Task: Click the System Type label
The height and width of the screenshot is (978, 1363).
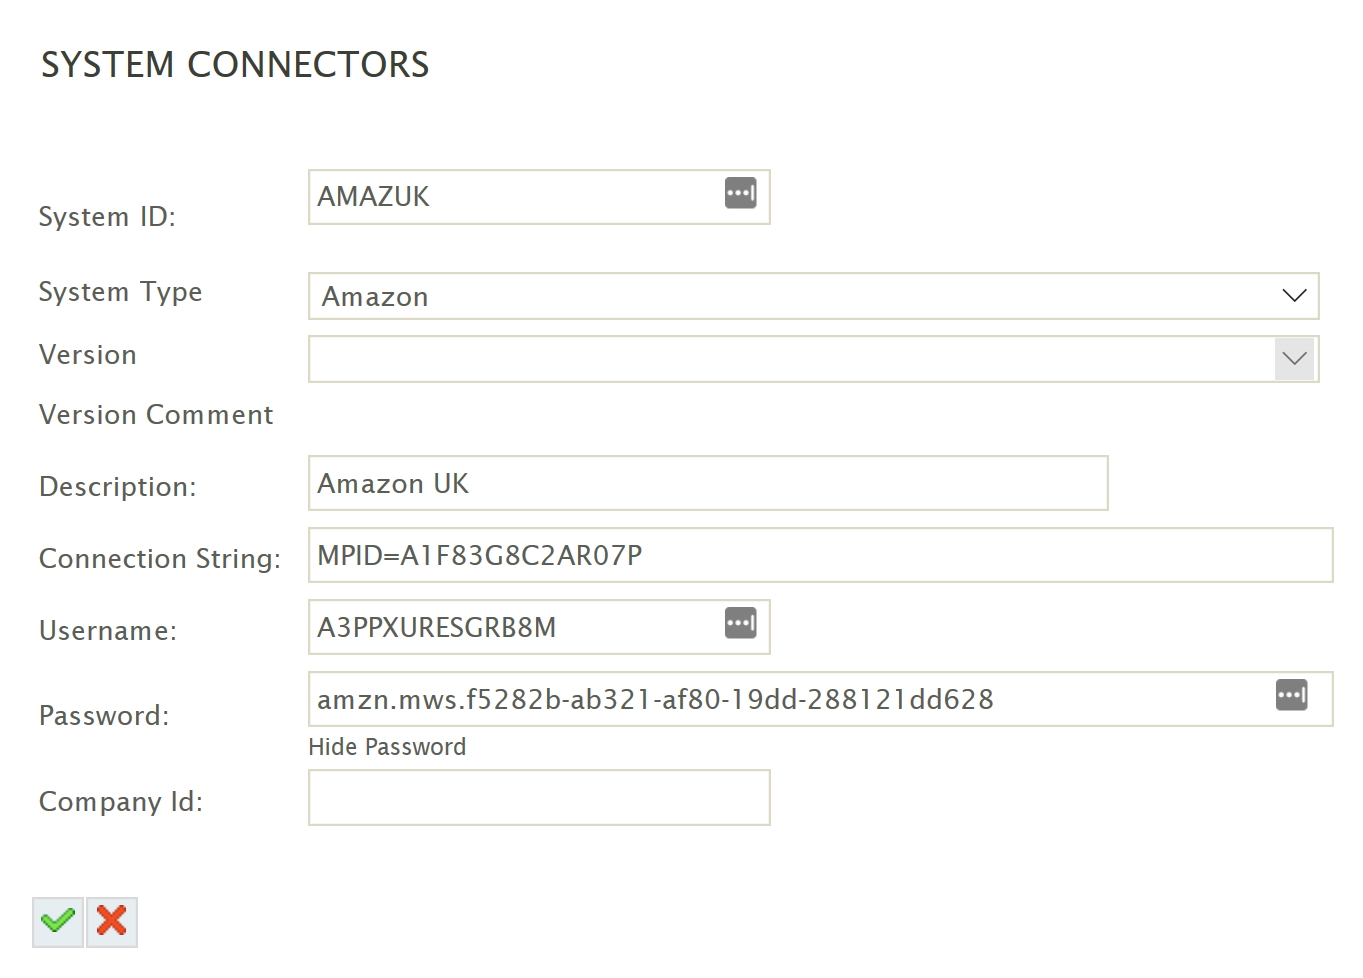Action: (120, 292)
